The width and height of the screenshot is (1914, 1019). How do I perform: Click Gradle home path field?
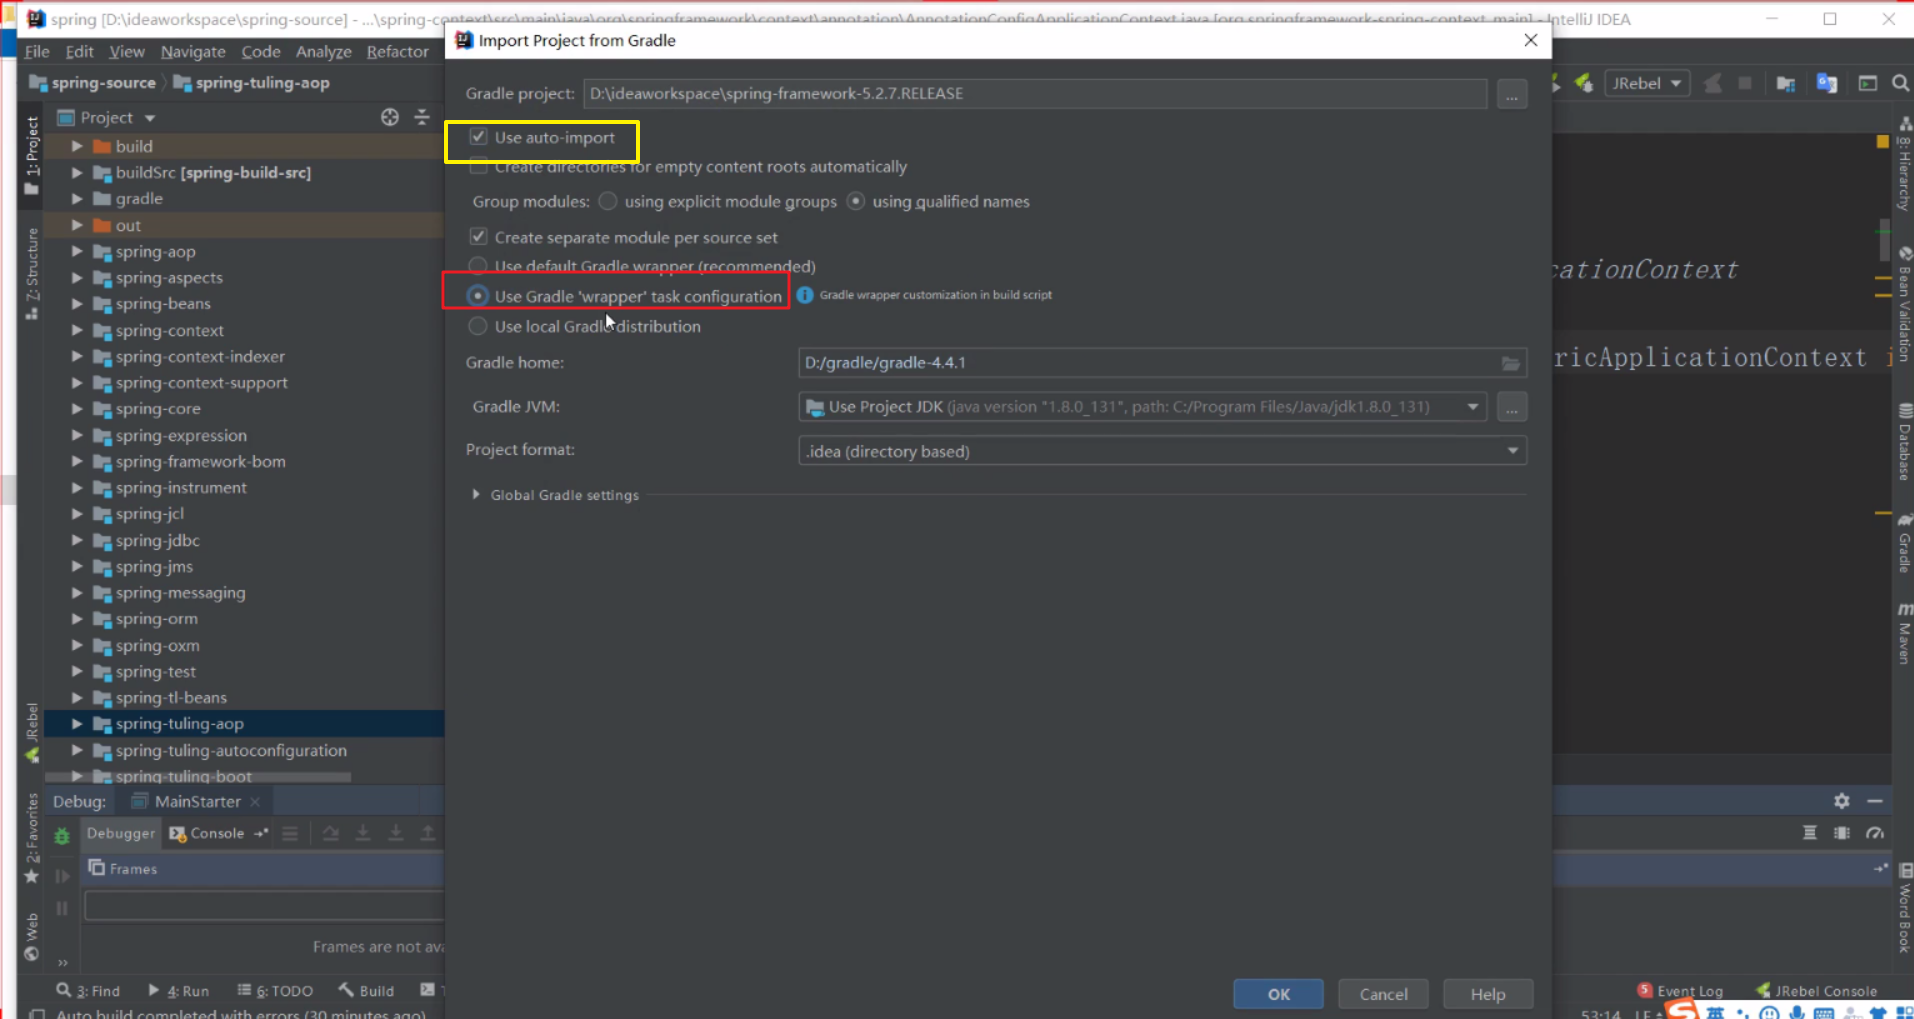(1162, 363)
